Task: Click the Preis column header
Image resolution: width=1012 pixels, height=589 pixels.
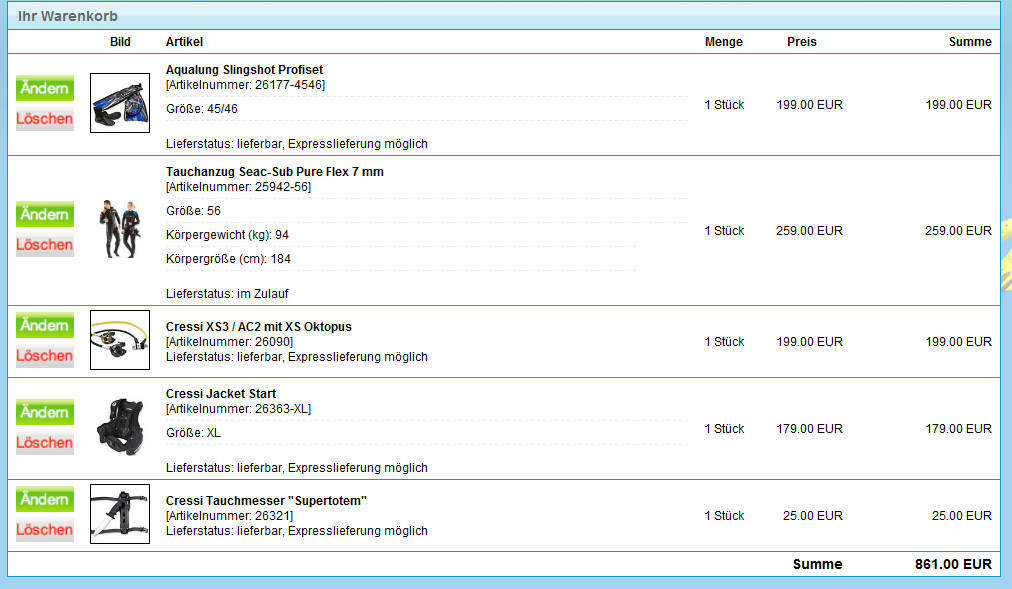Action: (x=802, y=42)
